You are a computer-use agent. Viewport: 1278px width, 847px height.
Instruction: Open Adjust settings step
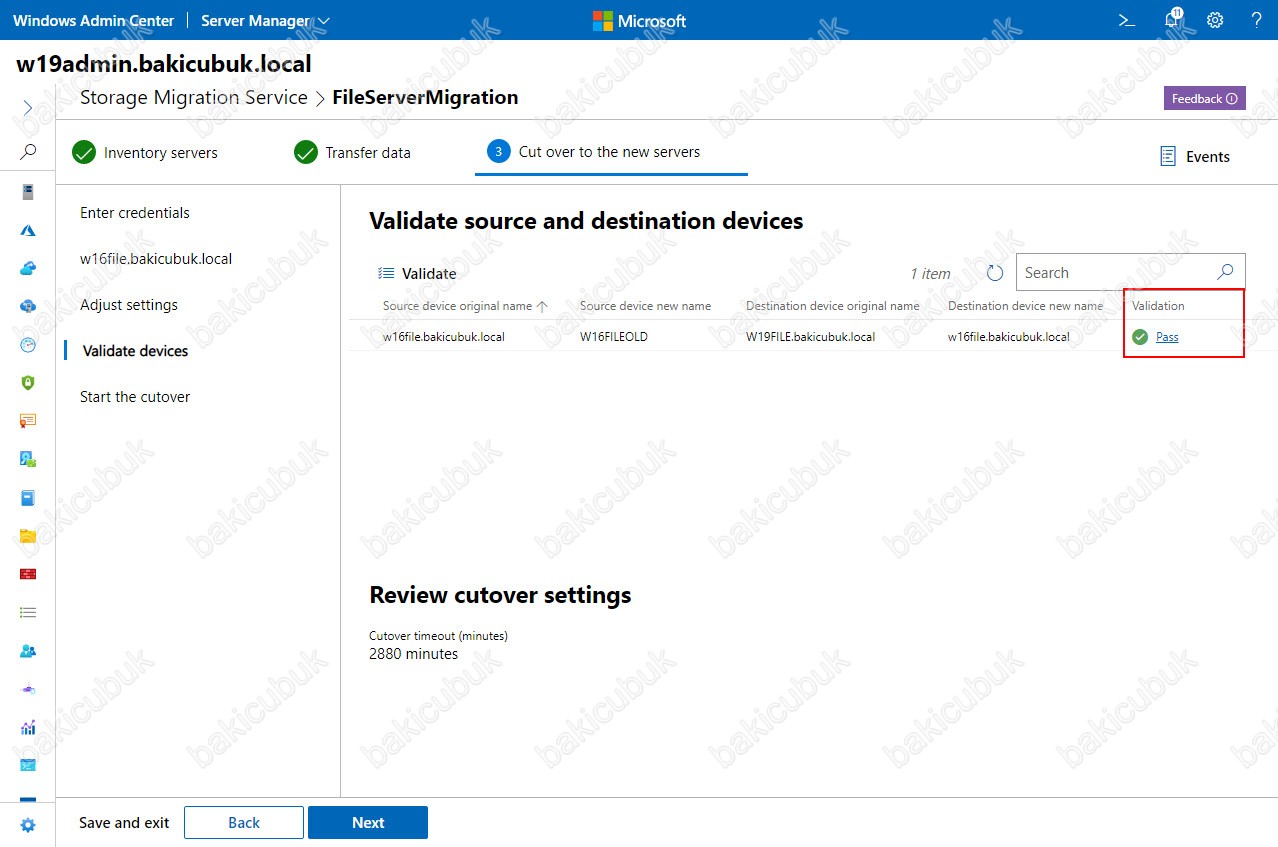[x=129, y=305]
